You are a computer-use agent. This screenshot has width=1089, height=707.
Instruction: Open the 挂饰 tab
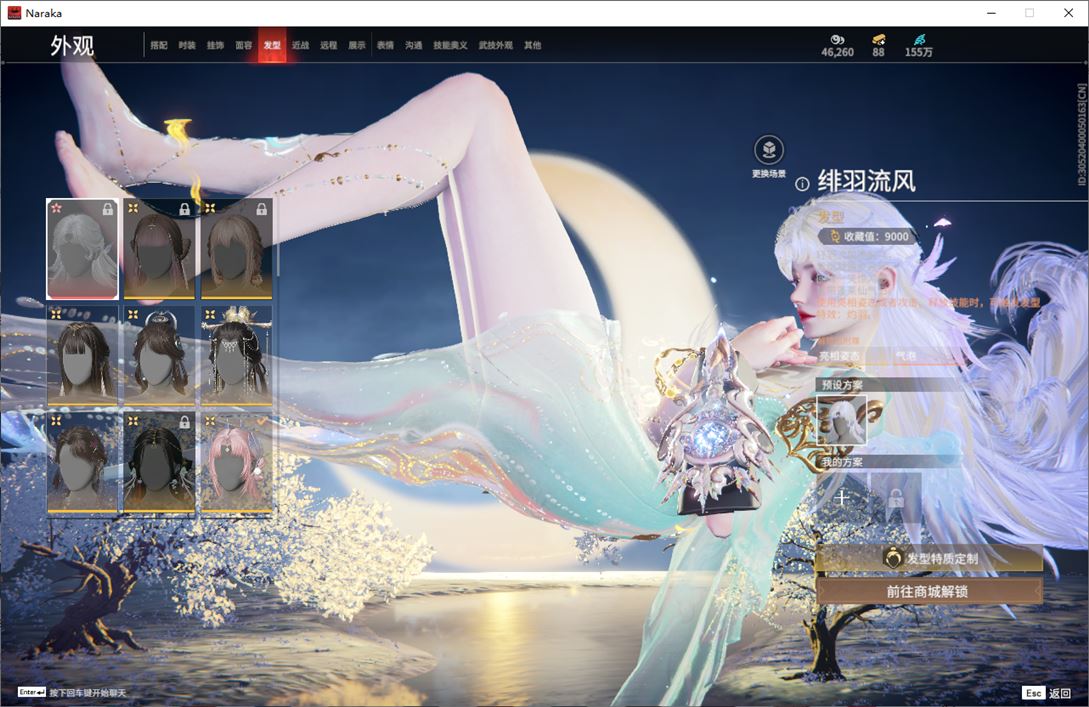point(215,45)
